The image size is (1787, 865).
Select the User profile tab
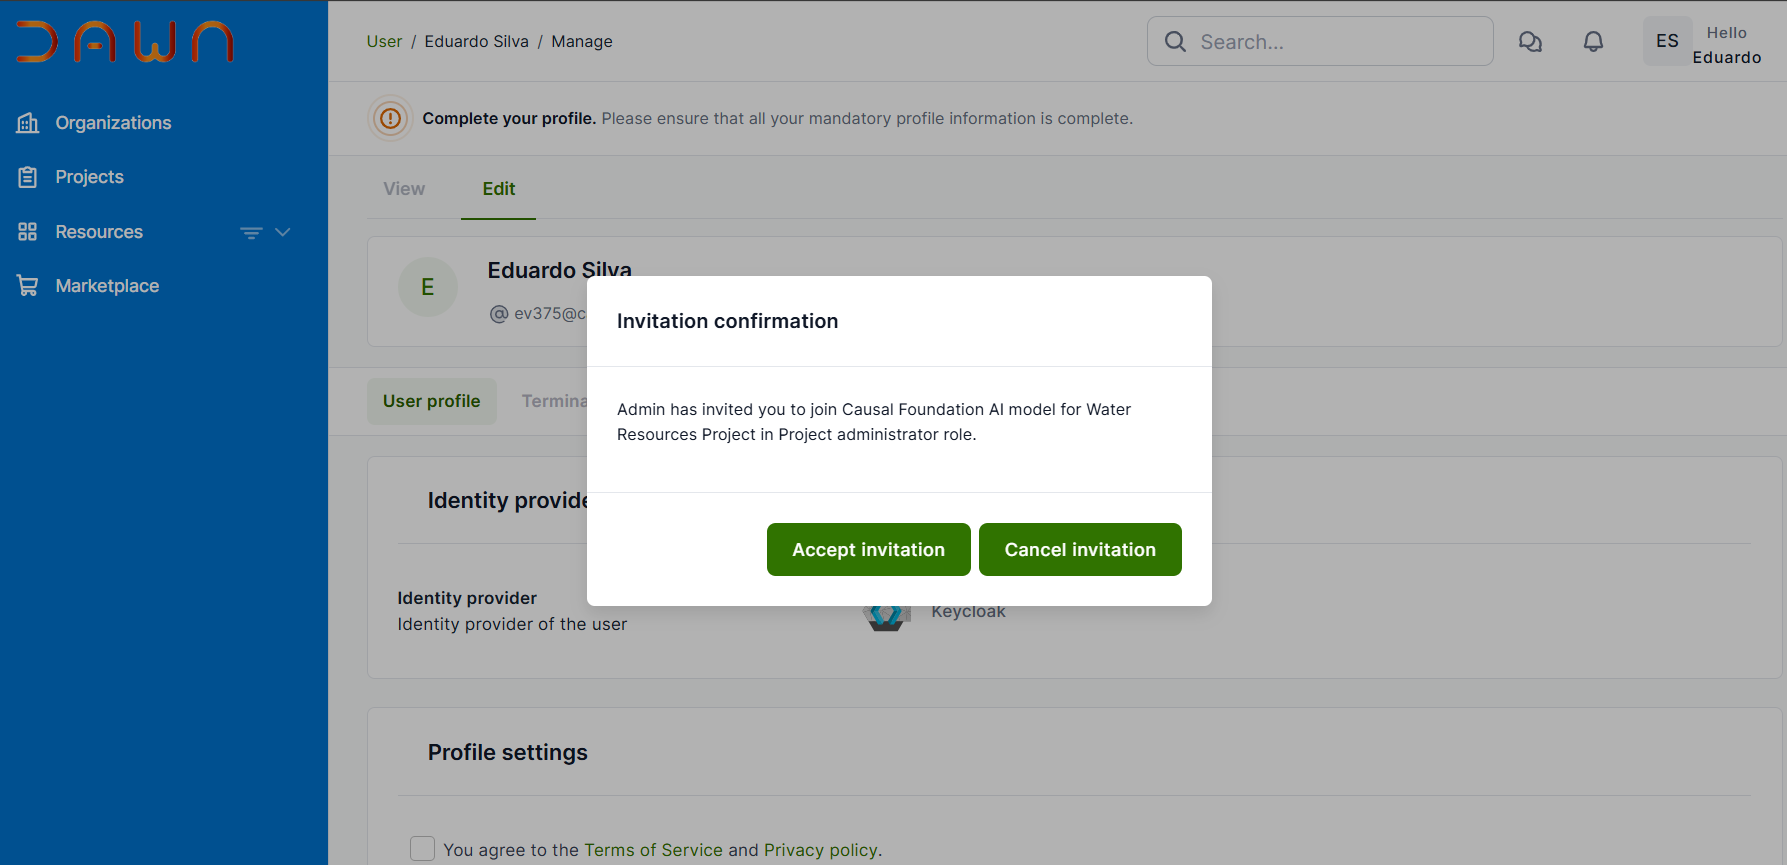click(431, 401)
